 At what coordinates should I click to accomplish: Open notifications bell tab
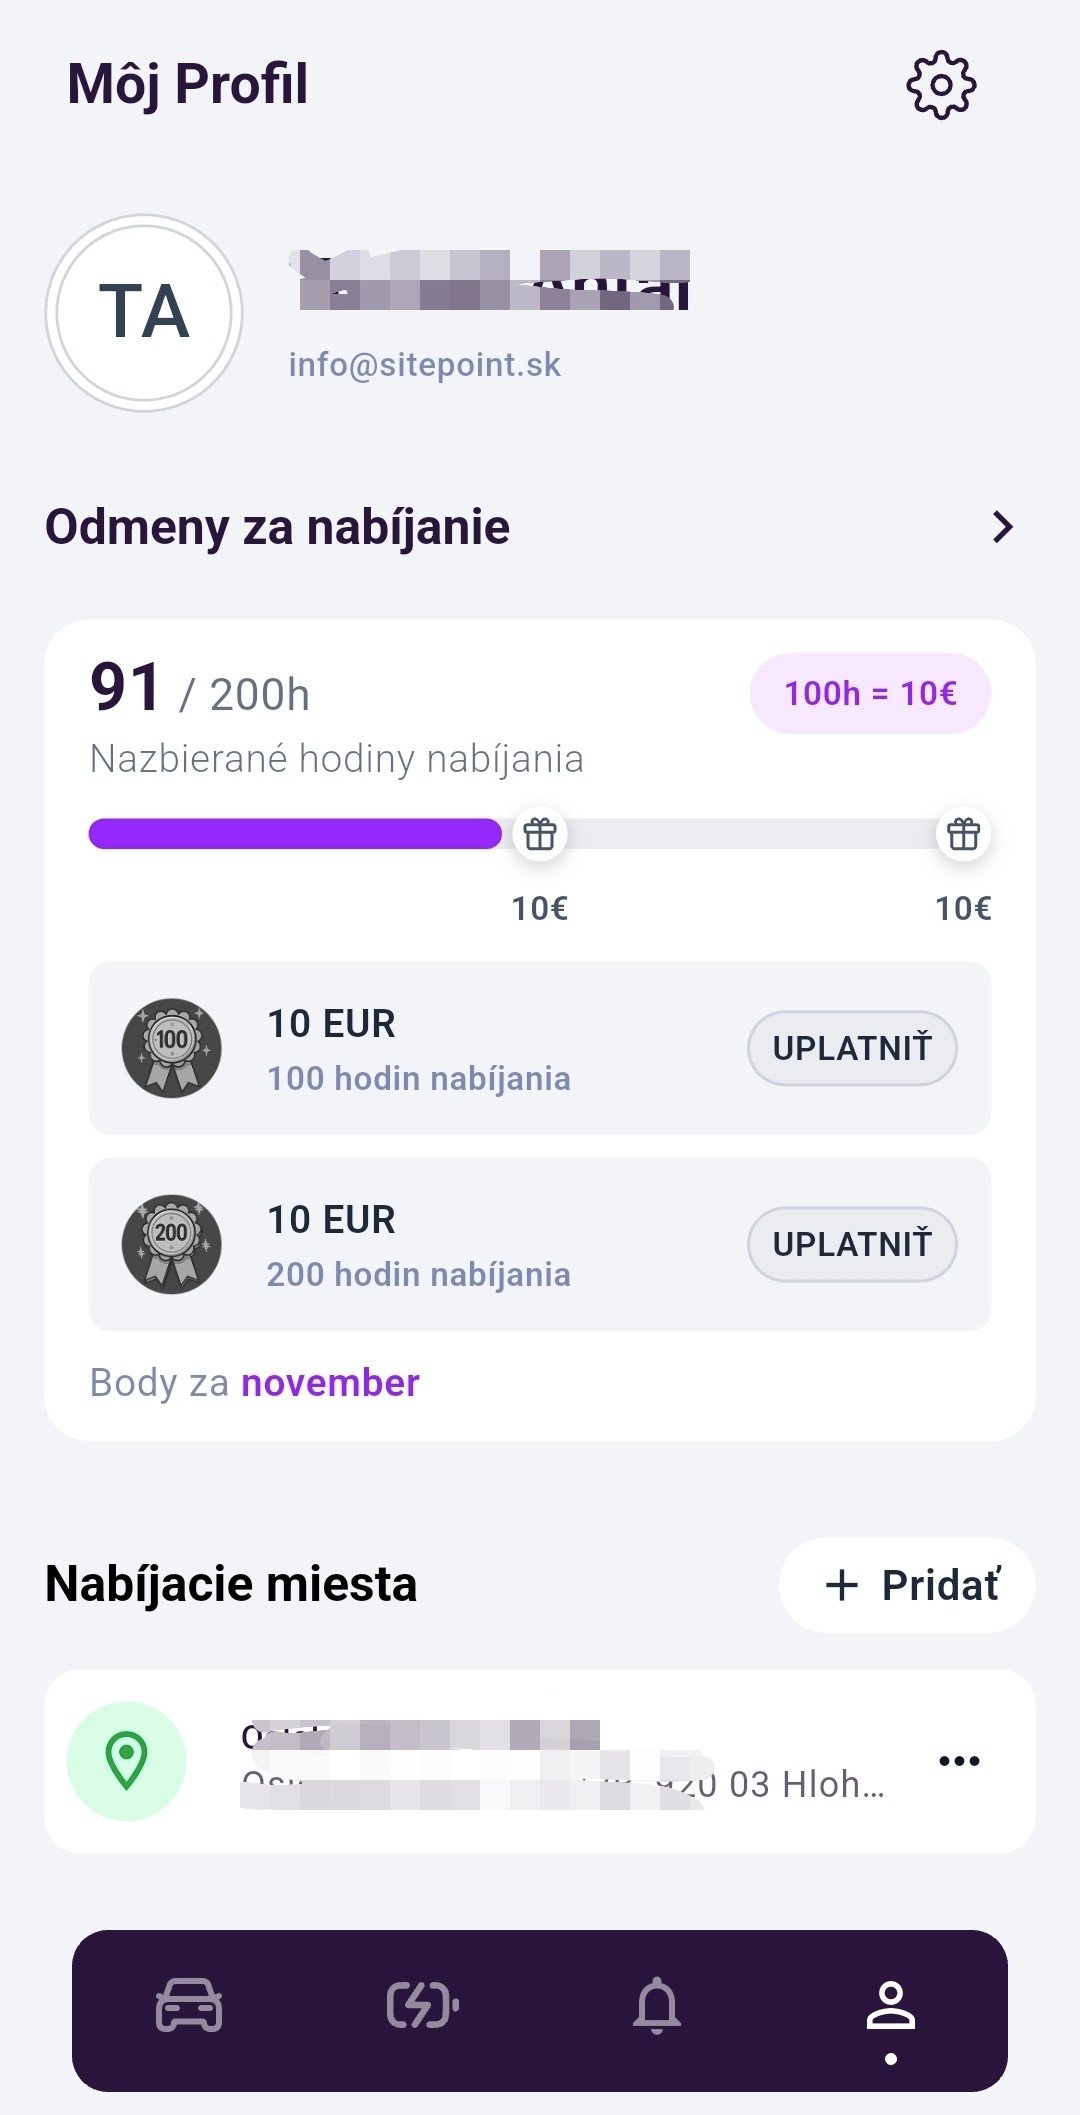tap(657, 2005)
